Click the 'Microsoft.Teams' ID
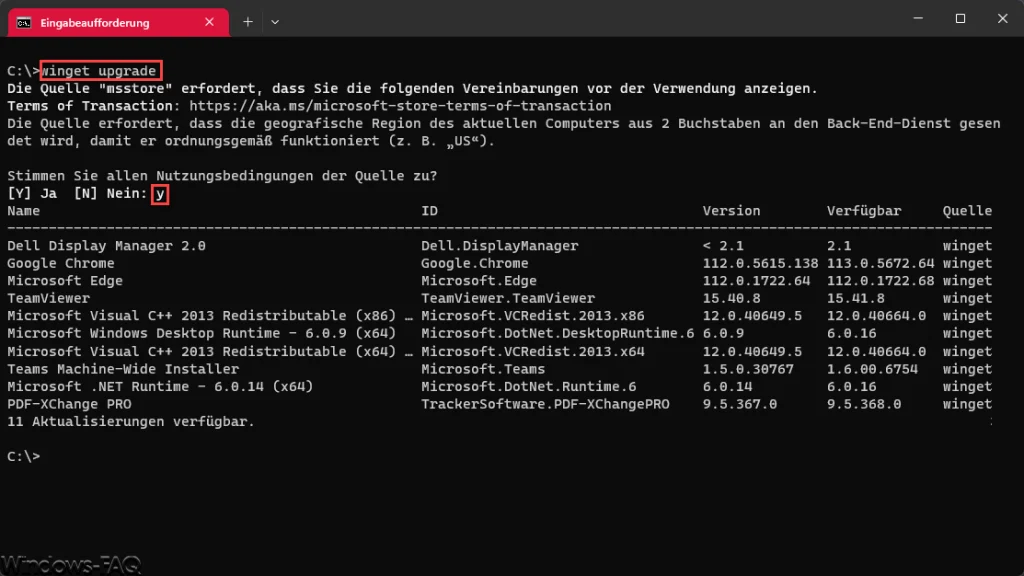 pos(483,369)
